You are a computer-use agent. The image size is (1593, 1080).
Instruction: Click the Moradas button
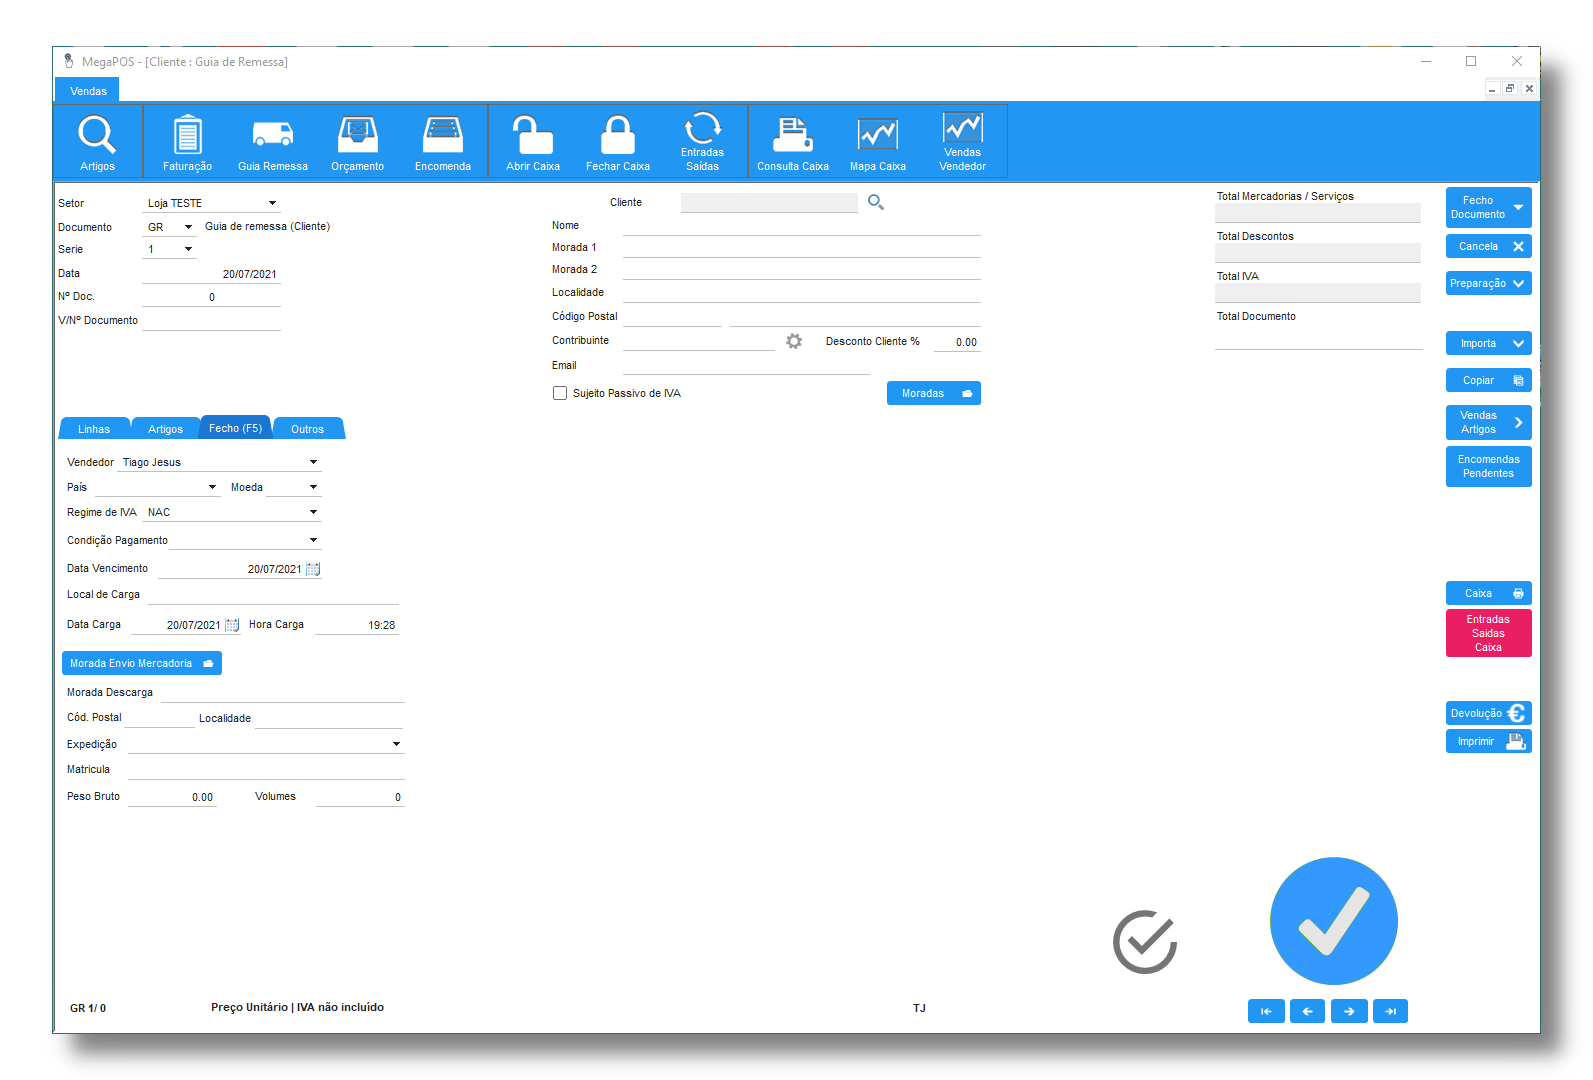point(933,393)
